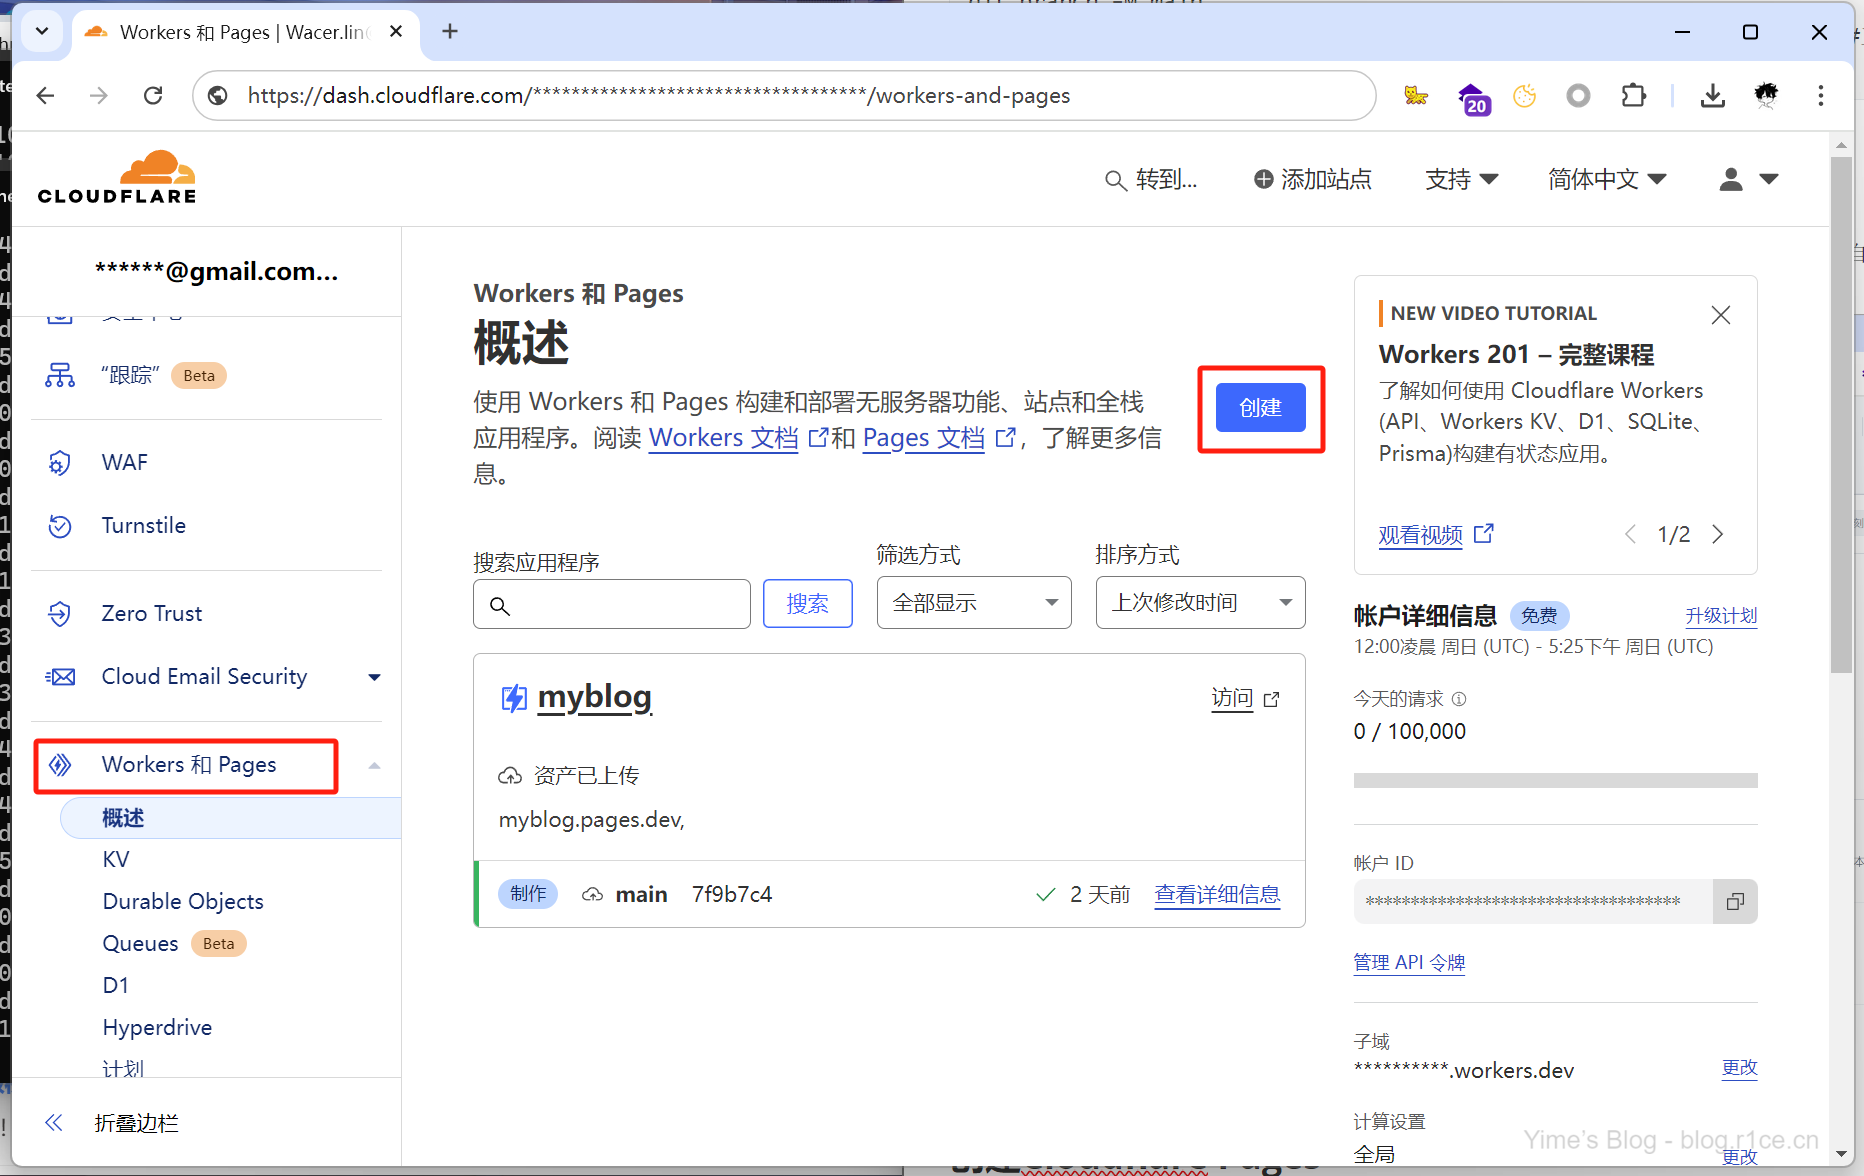The width and height of the screenshot is (1864, 1176).
Task: Open the 上次修改时间 sort dropdown
Action: pyautogui.click(x=1199, y=603)
